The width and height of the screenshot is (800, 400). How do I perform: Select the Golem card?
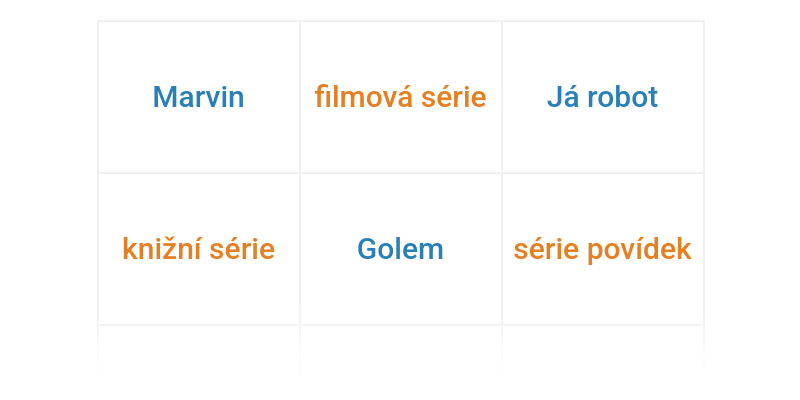coord(400,249)
